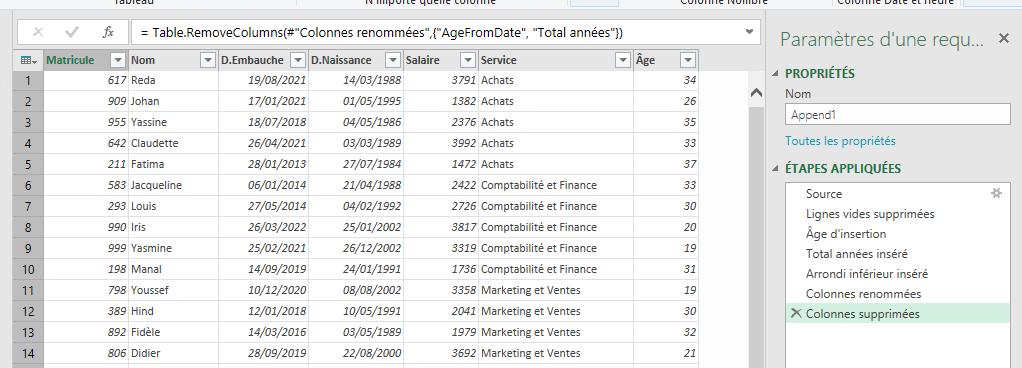Collapse the PROPRIÉTÉS section
Screen dimensions: 1022x368
[776, 74]
